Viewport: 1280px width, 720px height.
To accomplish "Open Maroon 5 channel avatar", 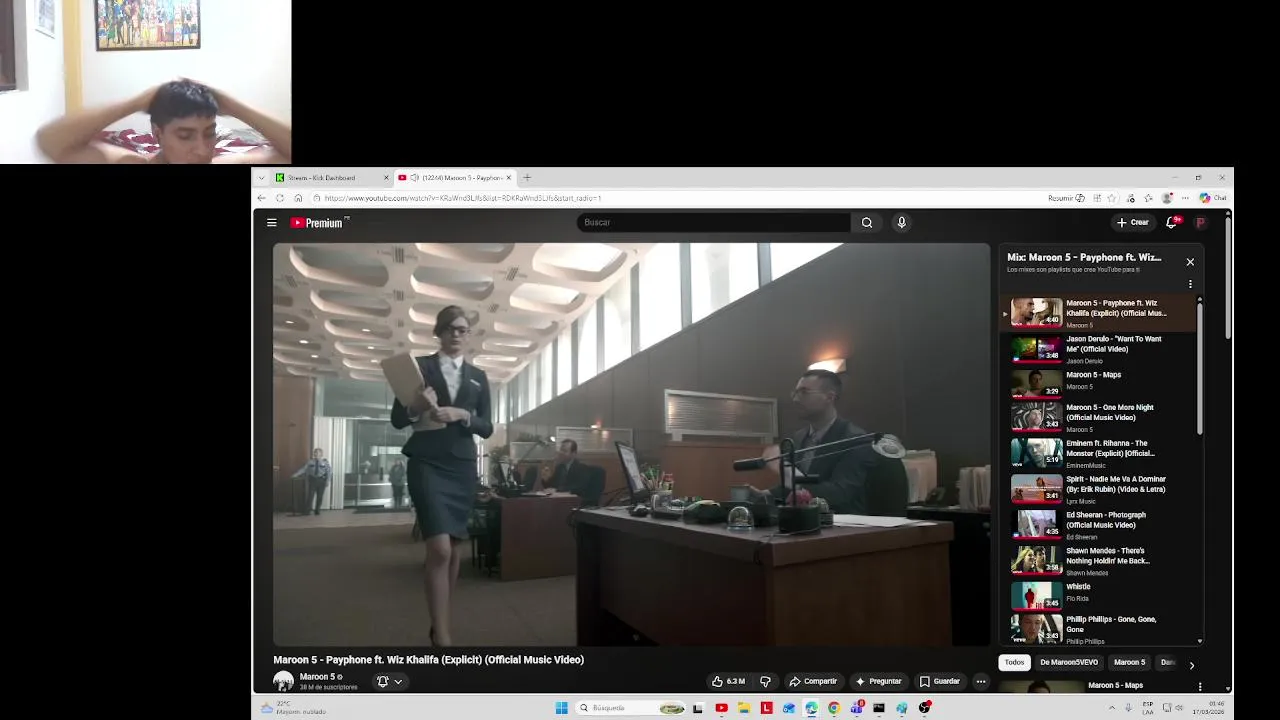I will 284,681.
